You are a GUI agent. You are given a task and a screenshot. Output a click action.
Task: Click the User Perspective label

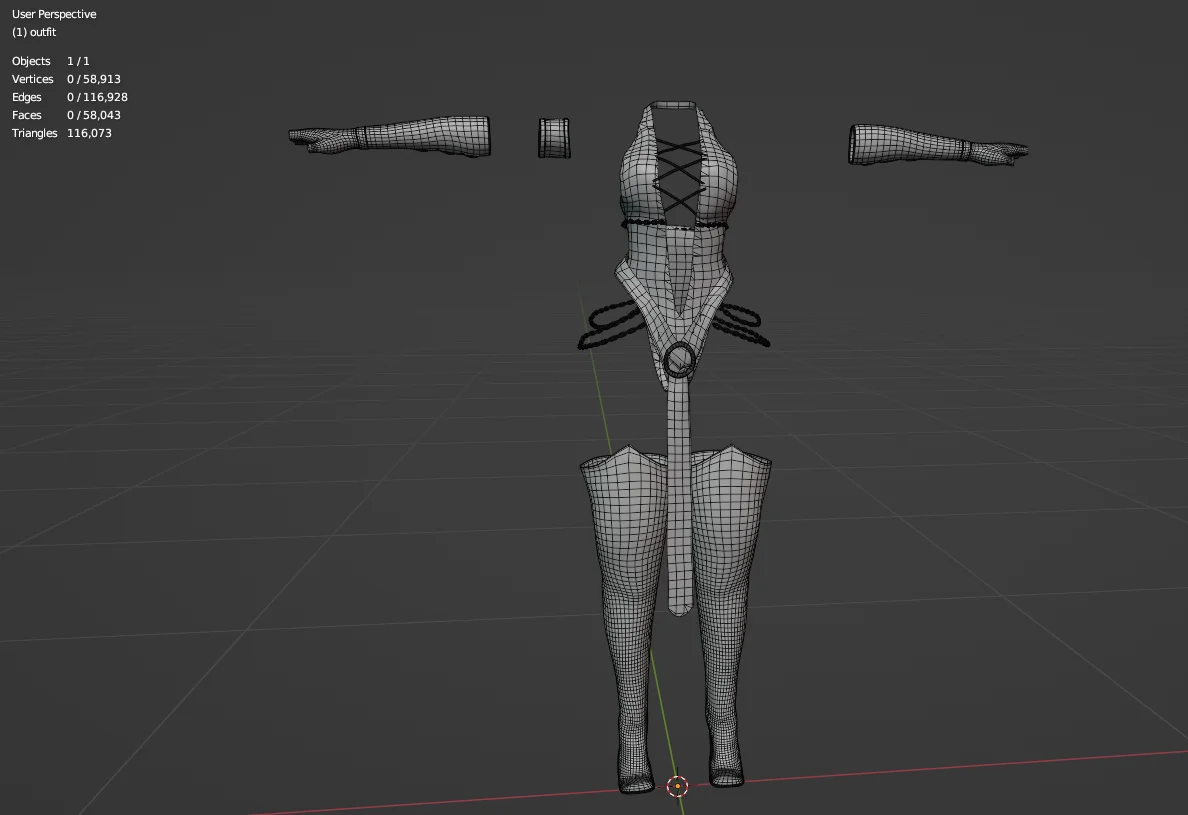pos(53,13)
